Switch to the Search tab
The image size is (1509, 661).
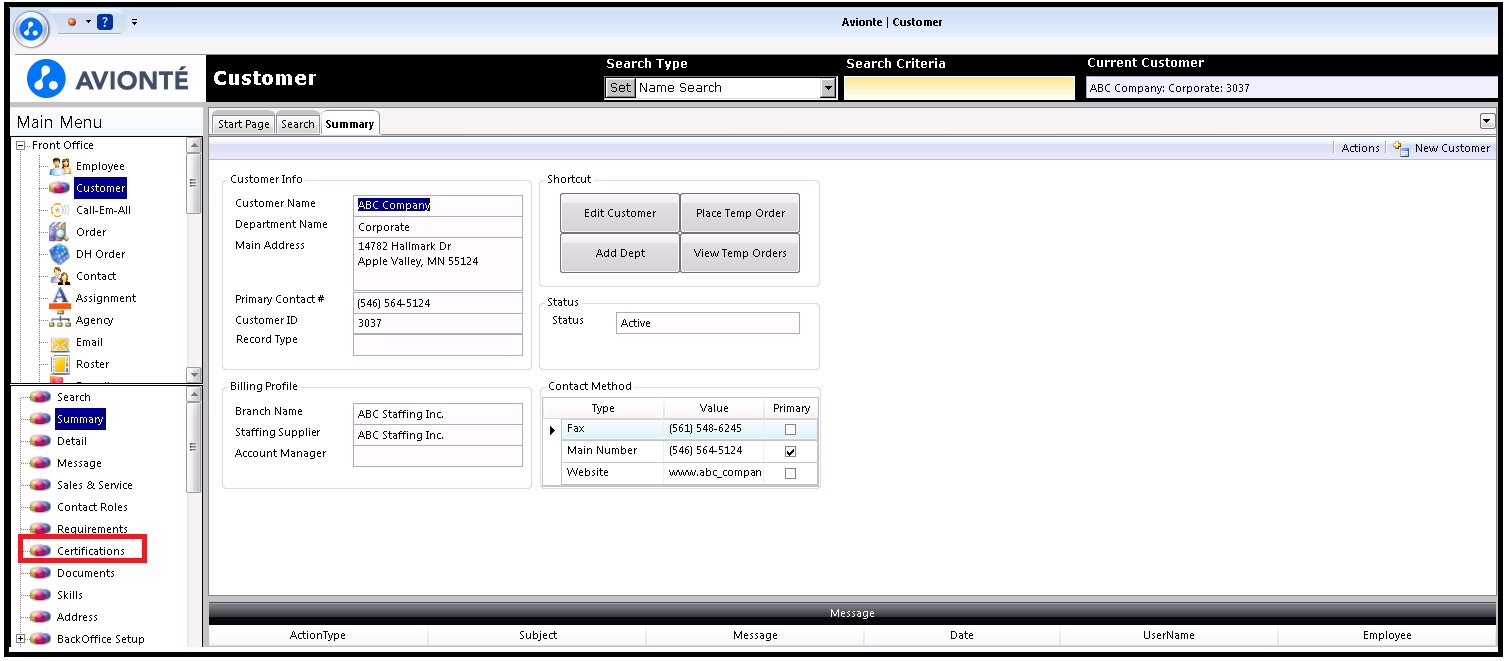point(298,124)
